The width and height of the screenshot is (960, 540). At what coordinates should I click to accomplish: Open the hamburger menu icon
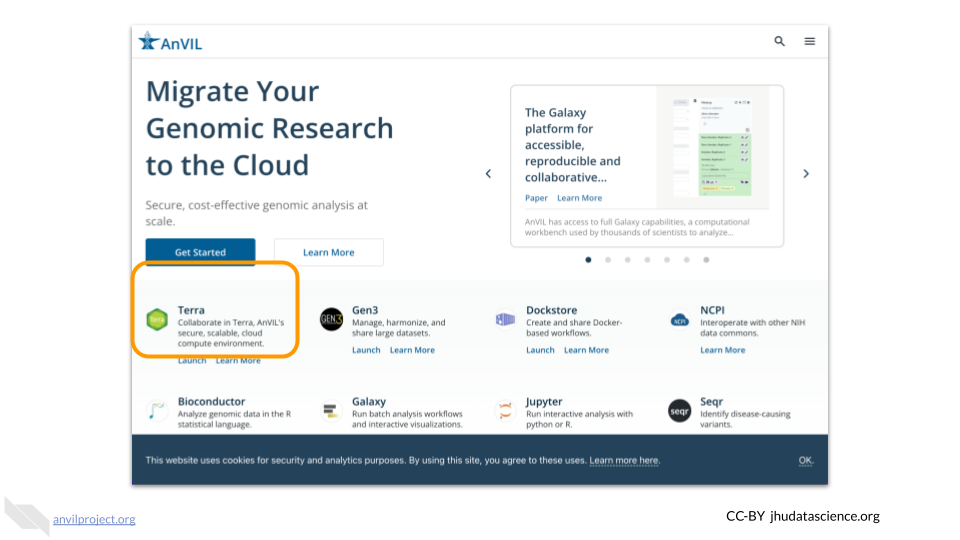tap(809, 41)
